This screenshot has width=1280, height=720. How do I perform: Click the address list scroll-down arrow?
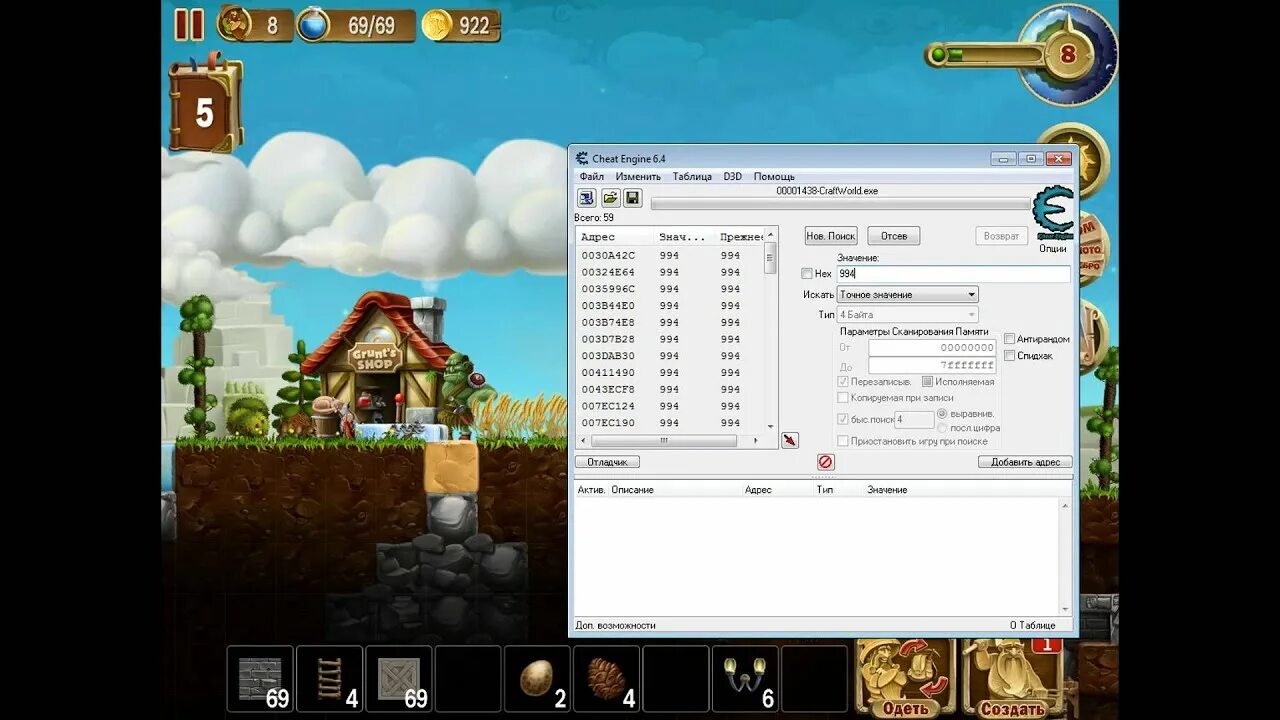[x=770, y=426]
